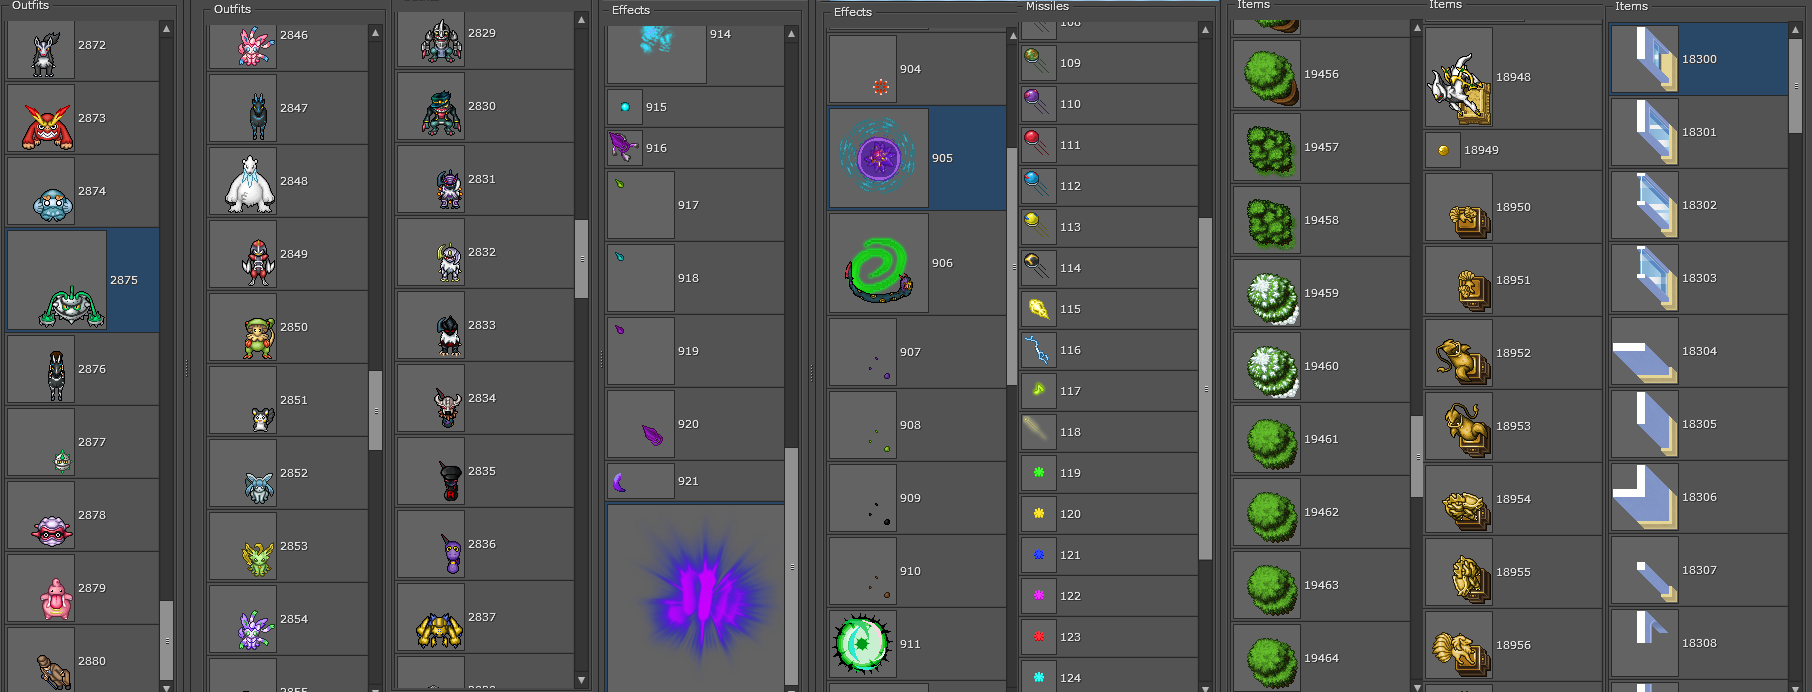Viewport: 1812px width, 692px height.
Task: Select the red star missile 123
Action: tap(1039, 636)
